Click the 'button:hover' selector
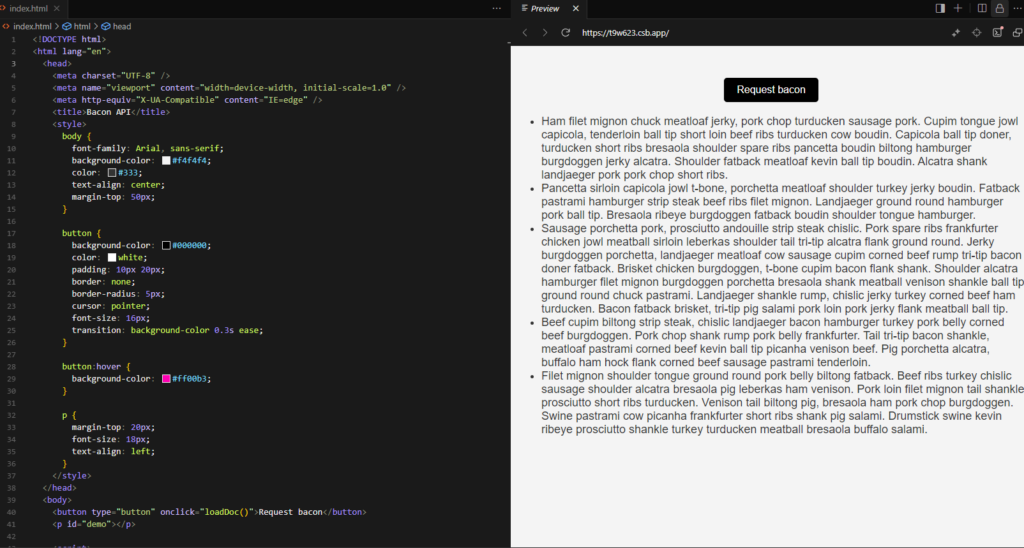 pos(91,366)
